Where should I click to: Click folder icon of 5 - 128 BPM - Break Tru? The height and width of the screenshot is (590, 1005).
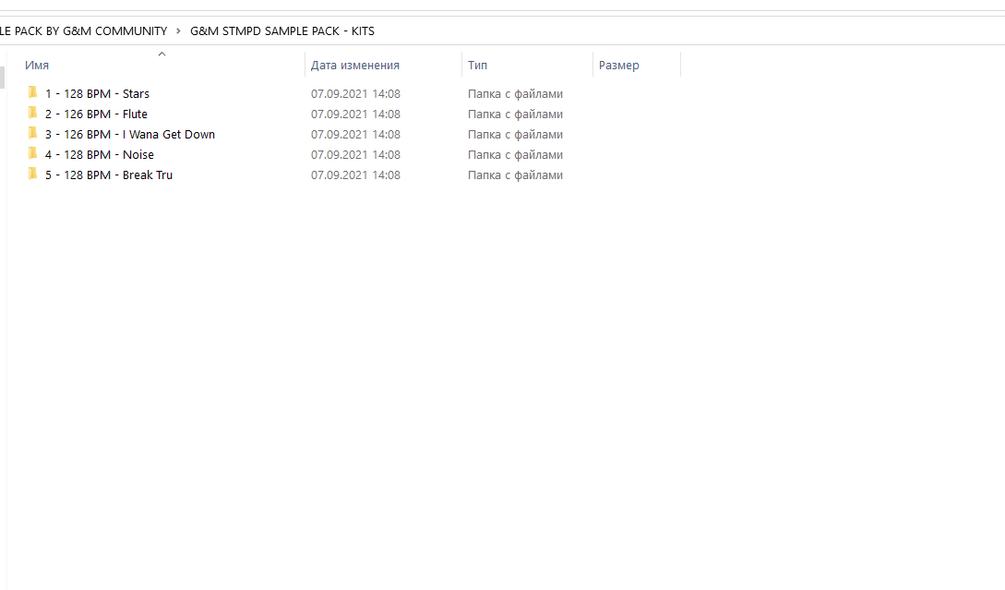tap(33, 174)
